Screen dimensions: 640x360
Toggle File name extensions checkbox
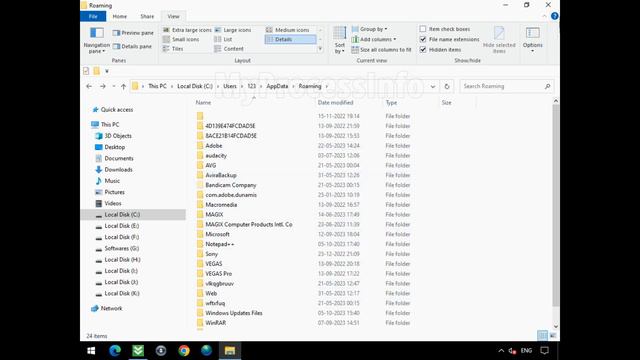coord(423,39)
